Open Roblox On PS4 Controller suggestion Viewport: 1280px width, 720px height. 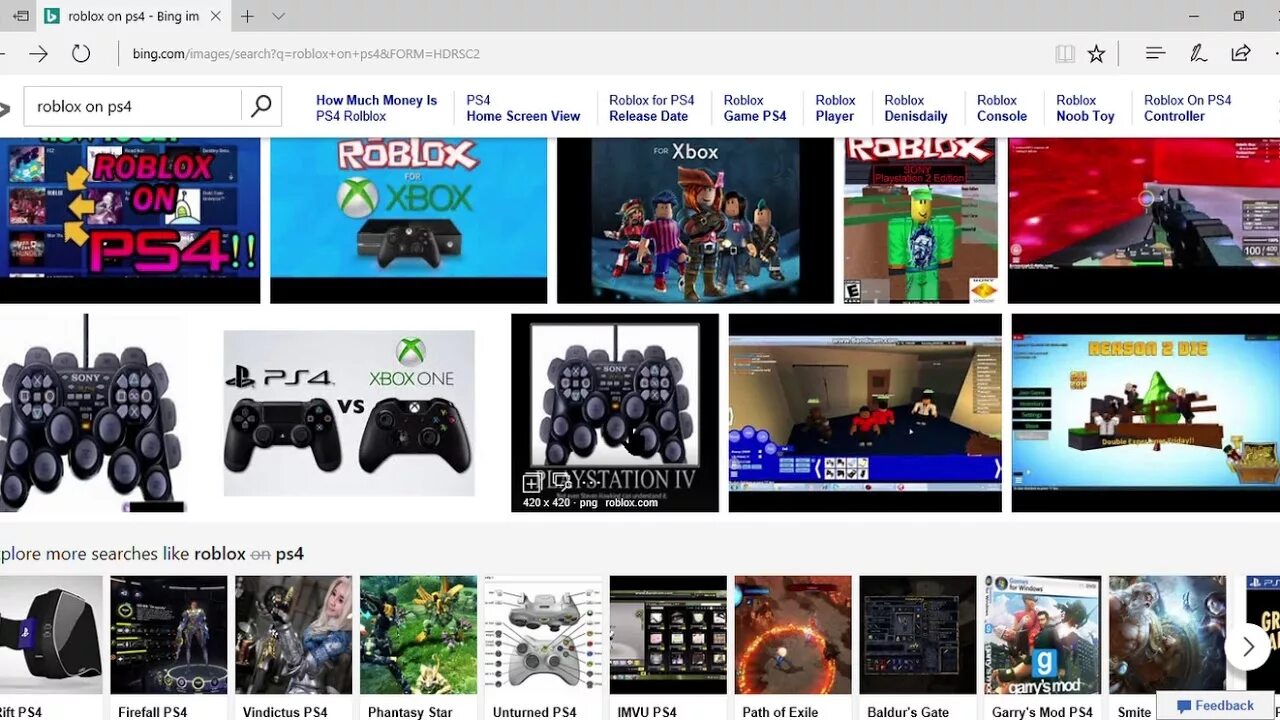[1187, 108]
